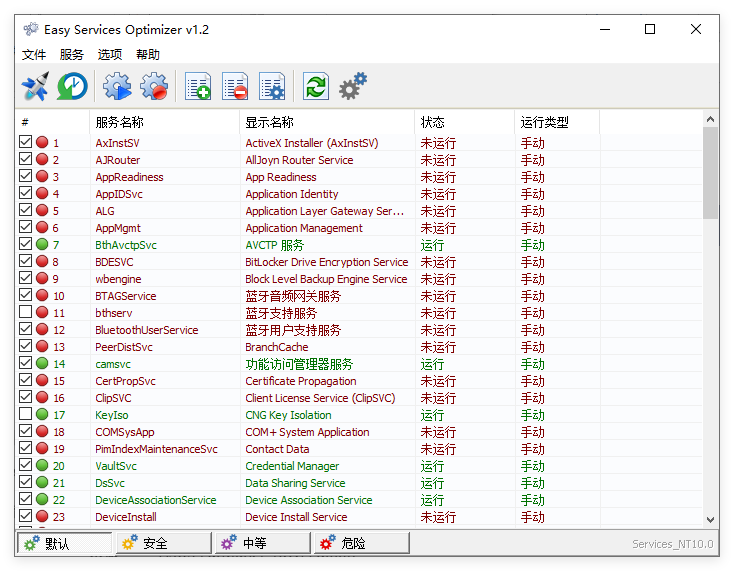Select the AppReadiness service name
This screenshot has width=734, height=571.
pos(129,177)
